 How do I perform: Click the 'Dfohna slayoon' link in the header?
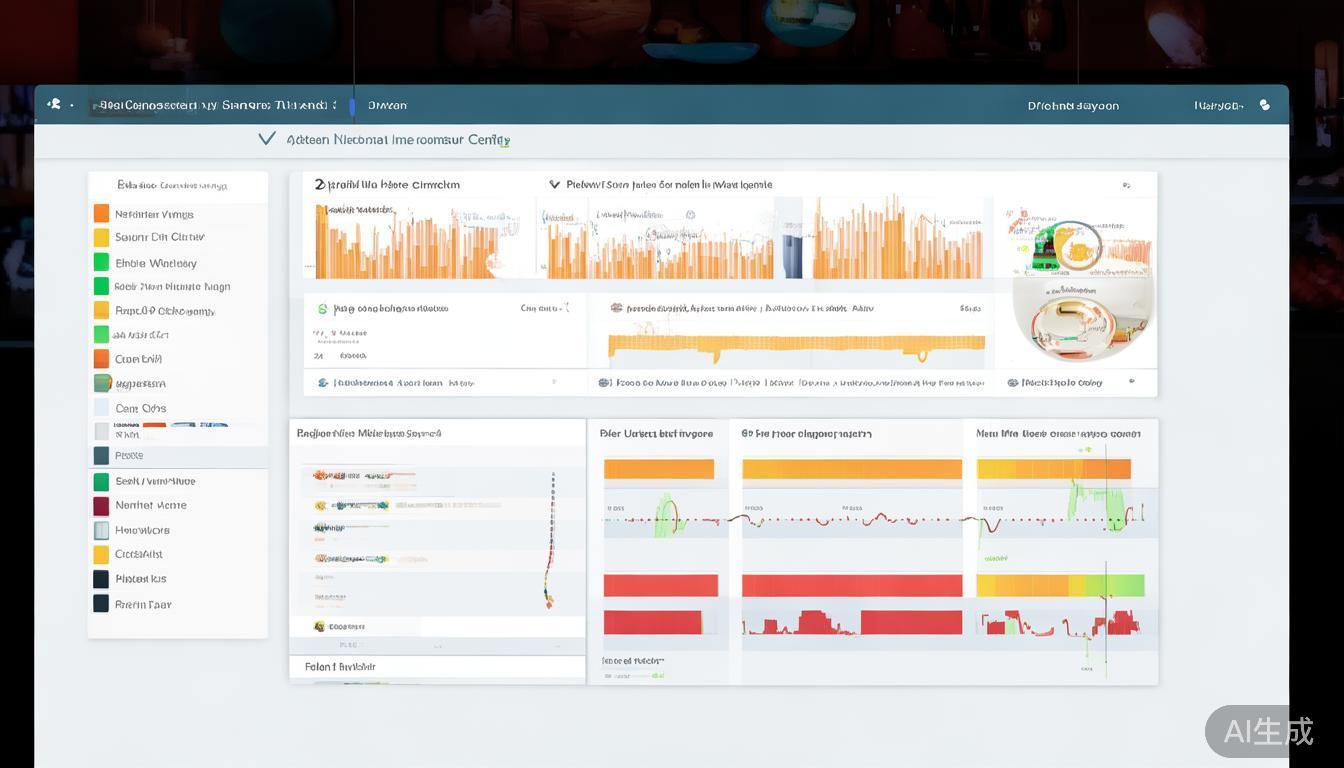[1073, 105]
